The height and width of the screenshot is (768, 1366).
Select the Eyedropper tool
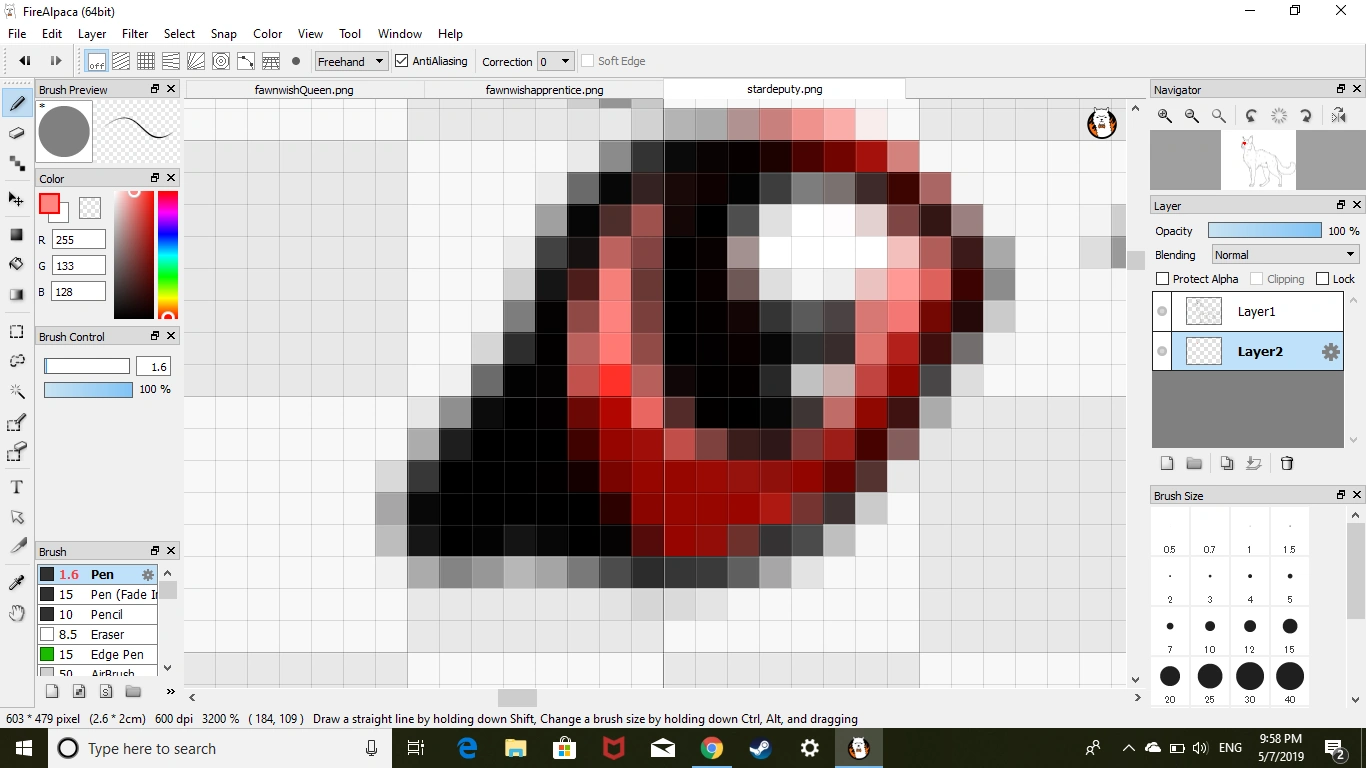pyautogui.click(x=17, y=582)
